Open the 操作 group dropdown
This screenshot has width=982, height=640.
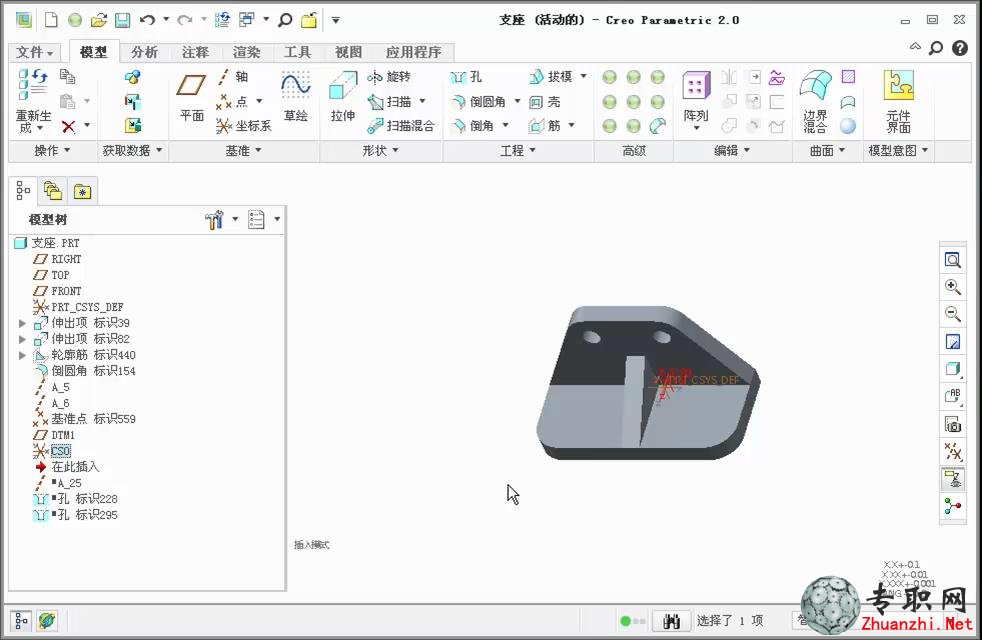[x=53, y=151]
